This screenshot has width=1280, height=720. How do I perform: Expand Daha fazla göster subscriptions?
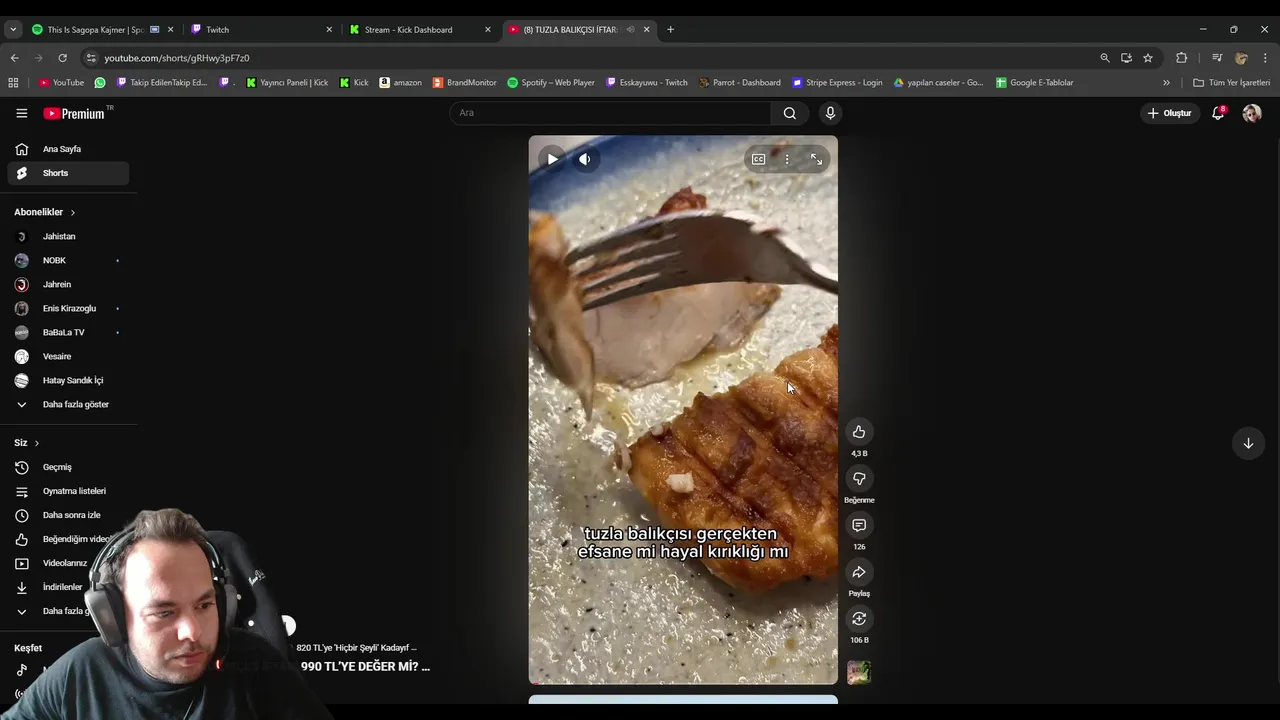68,404
